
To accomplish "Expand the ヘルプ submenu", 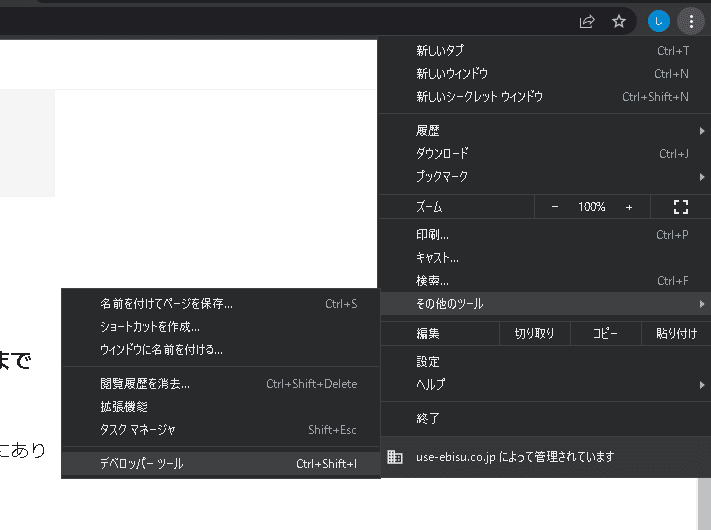I will pyautogui.click(x=544, y=384).
